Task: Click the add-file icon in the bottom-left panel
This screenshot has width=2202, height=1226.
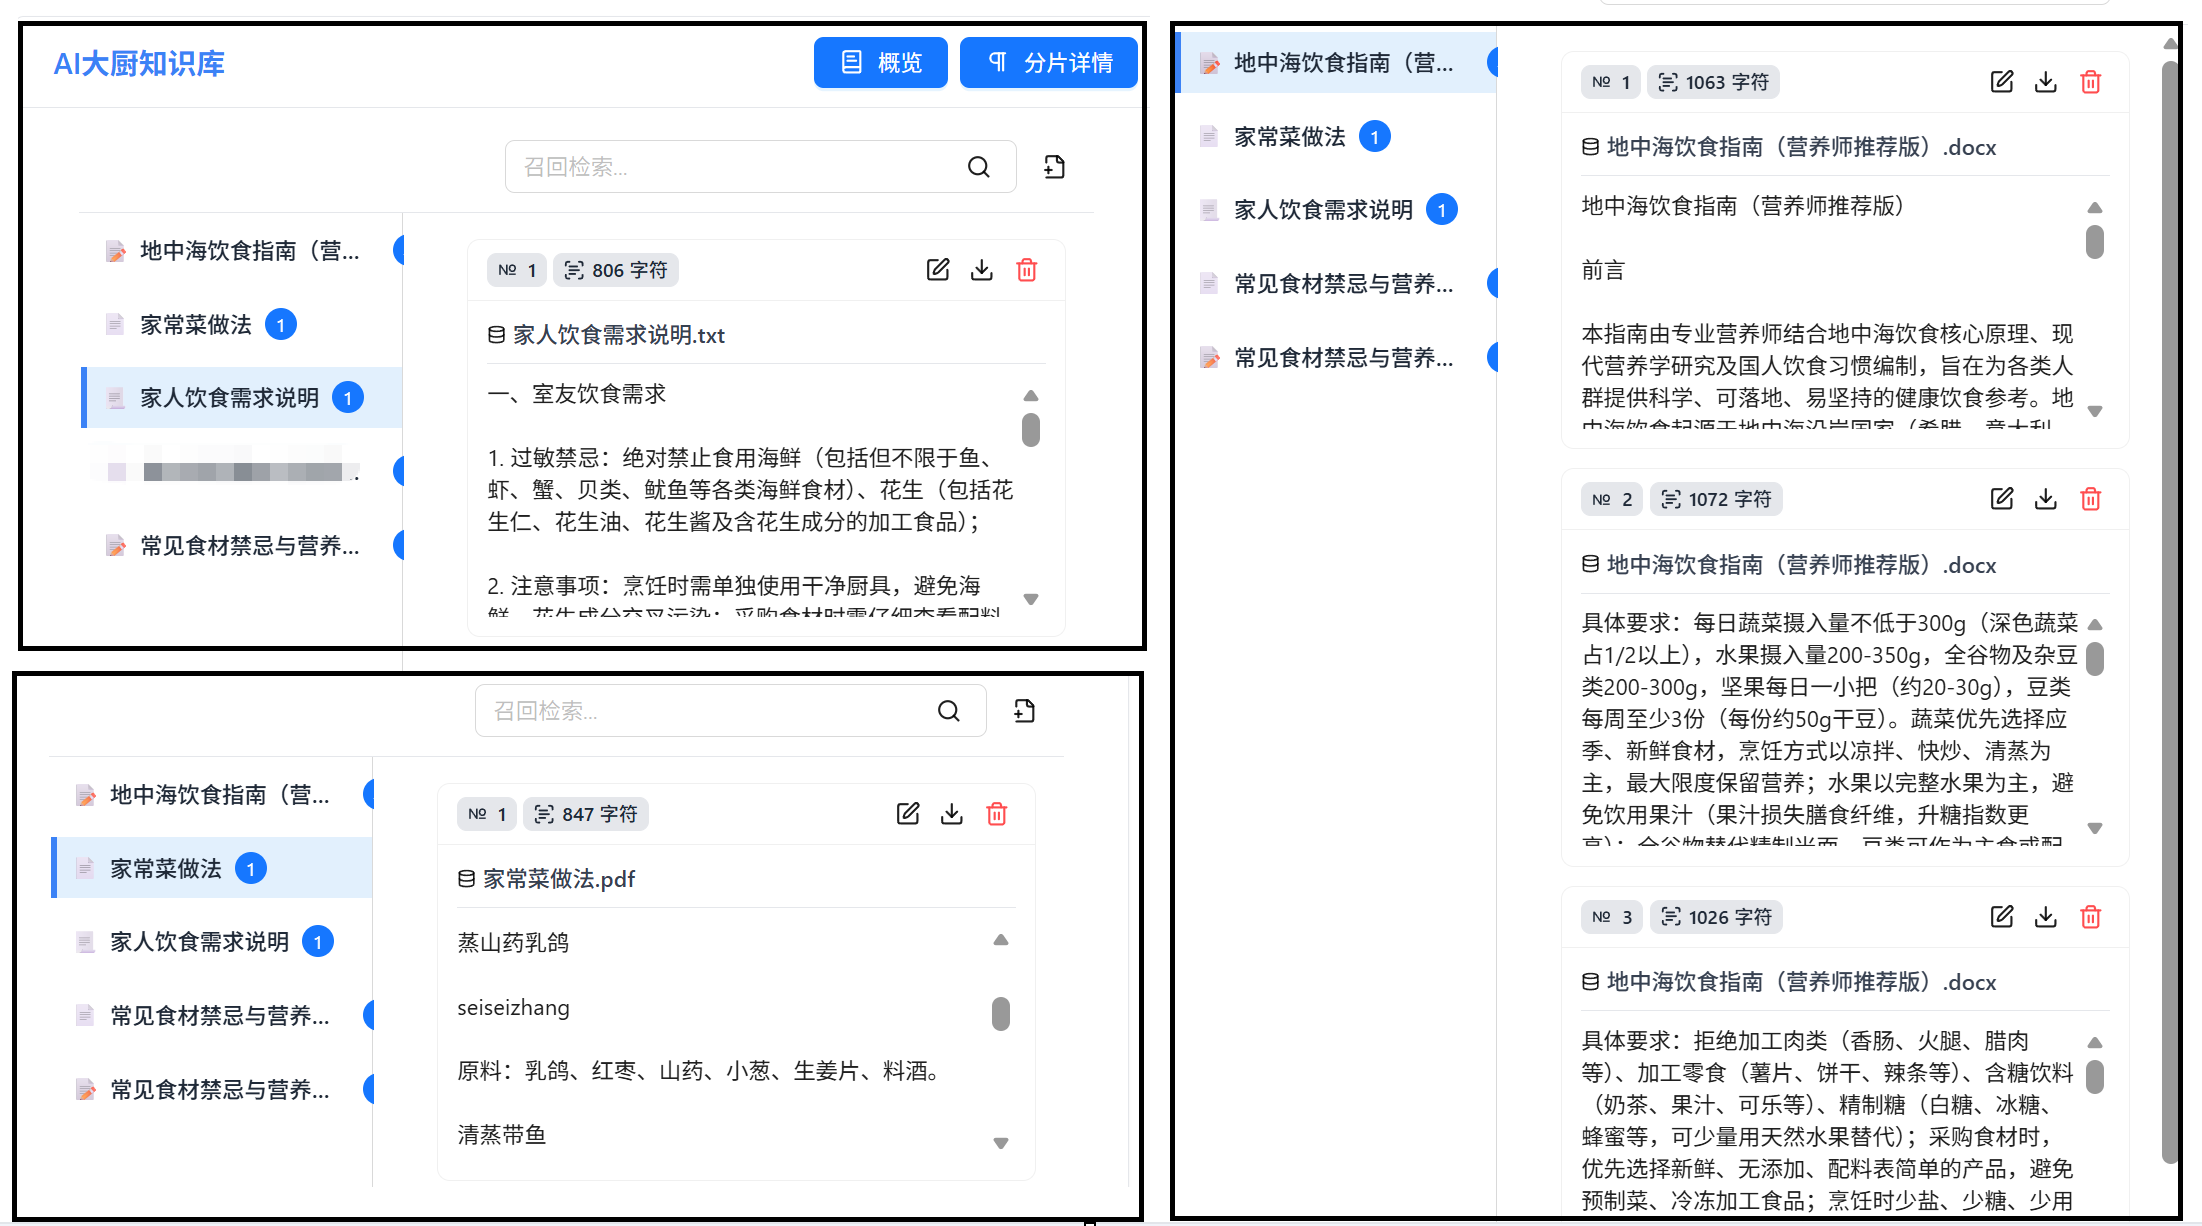Action: pyautogui.click(x=1022, y=710)
